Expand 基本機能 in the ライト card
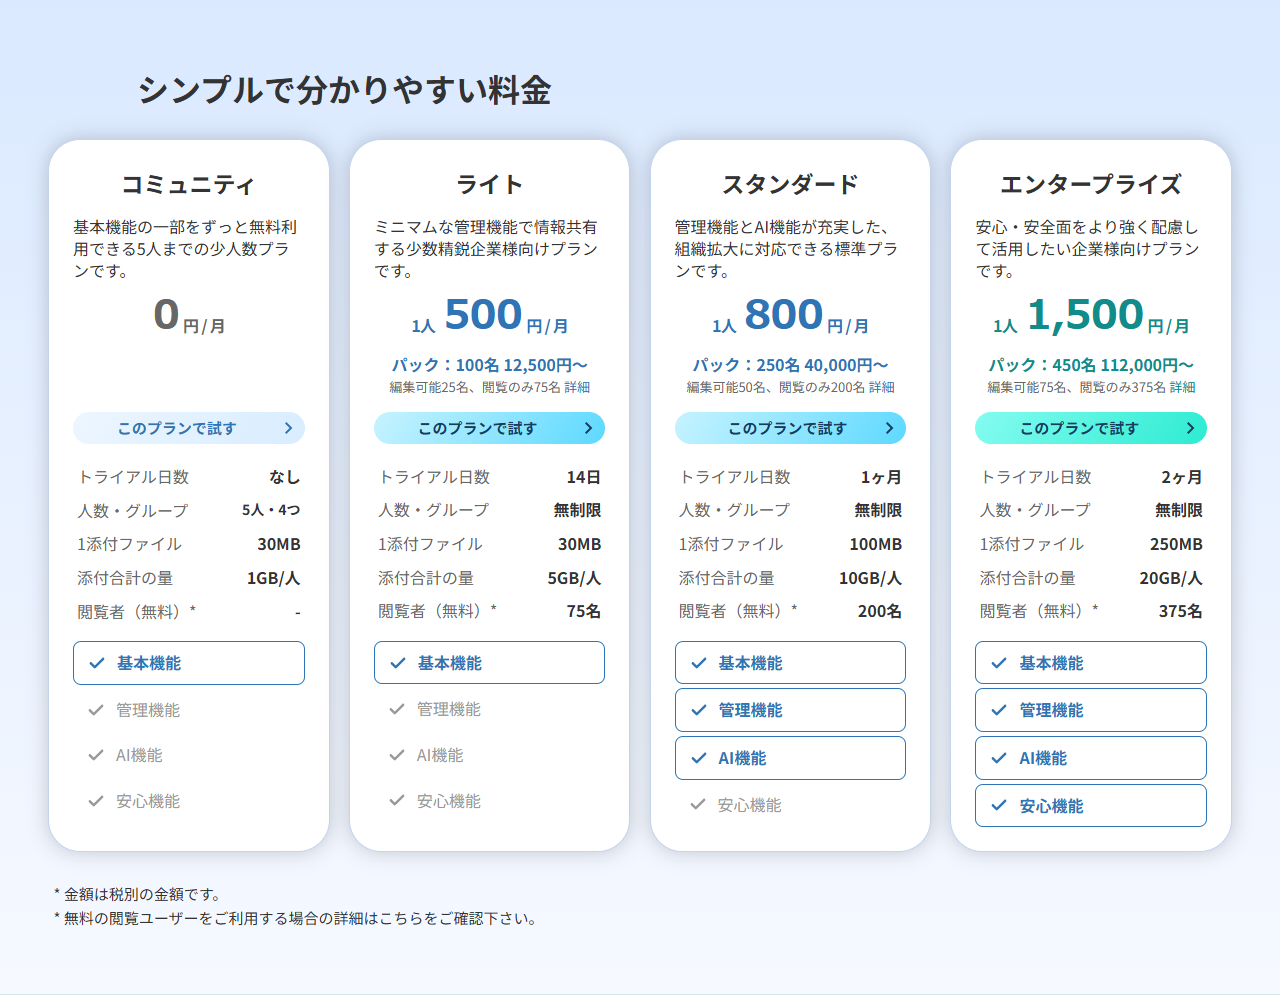 point(489,663)
